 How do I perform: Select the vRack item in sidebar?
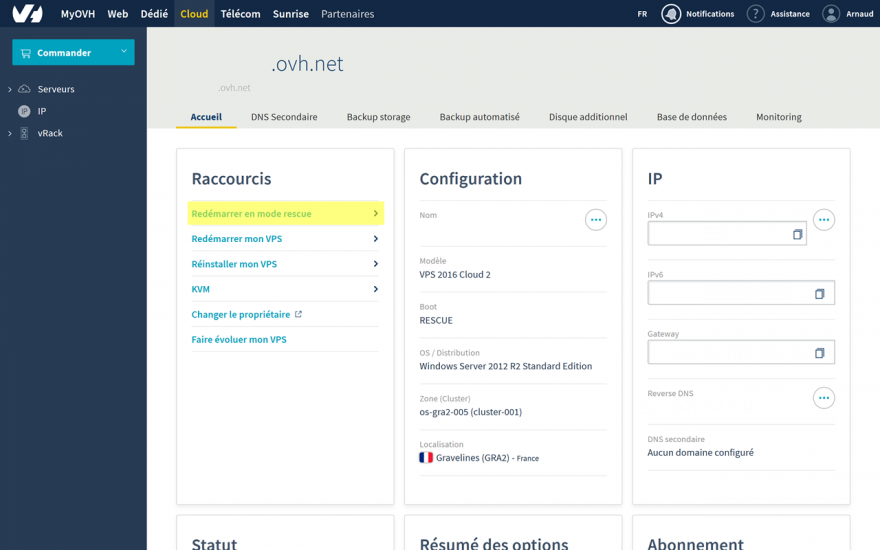tap(50, 134)
